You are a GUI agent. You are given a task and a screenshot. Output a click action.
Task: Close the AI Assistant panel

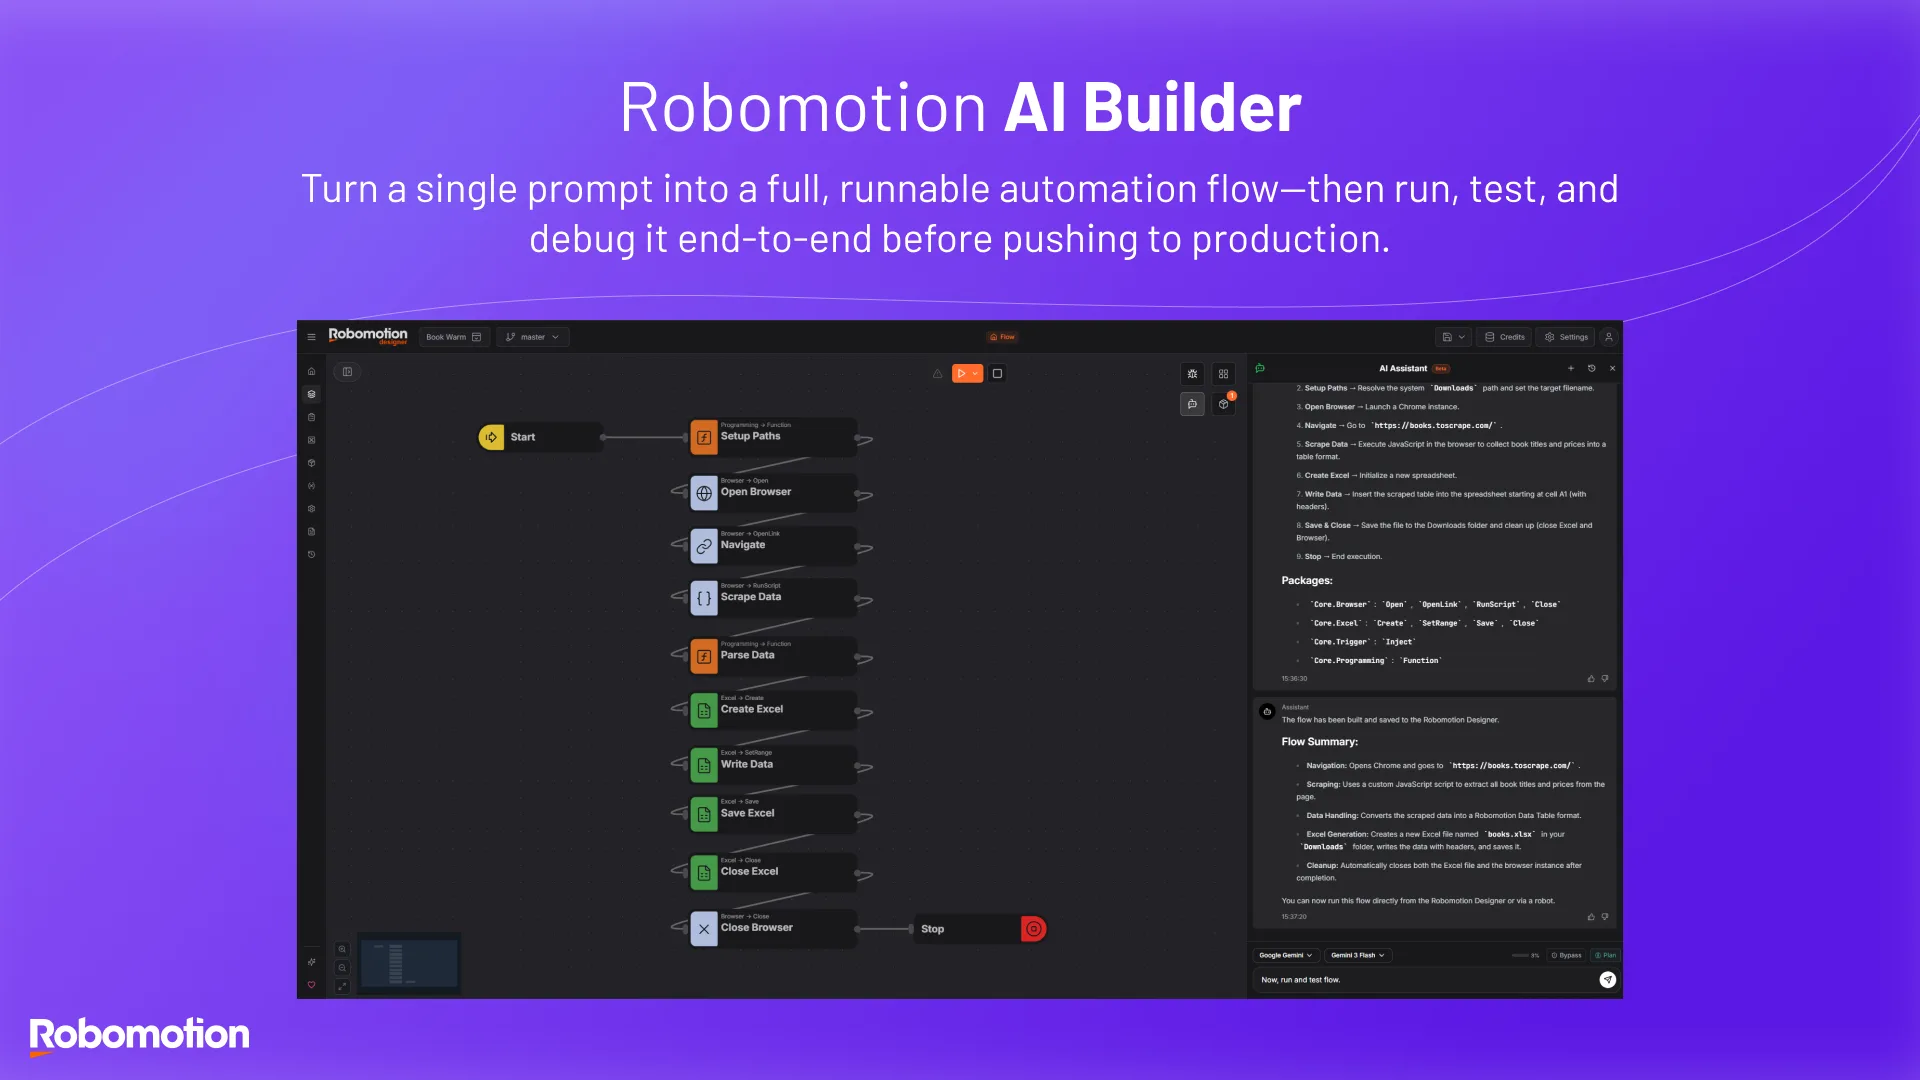[1612, 368]
